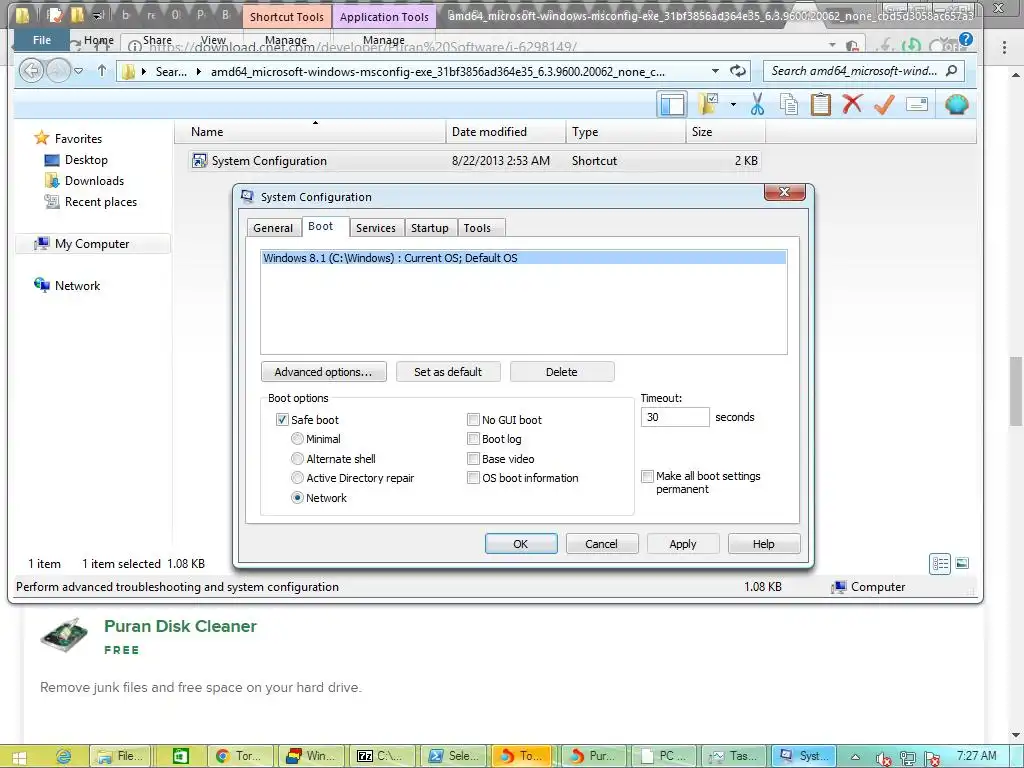Switch to large icons view in status bar
The width and height of the screenshot is (1024, 768).
click(x=962, y=563)
